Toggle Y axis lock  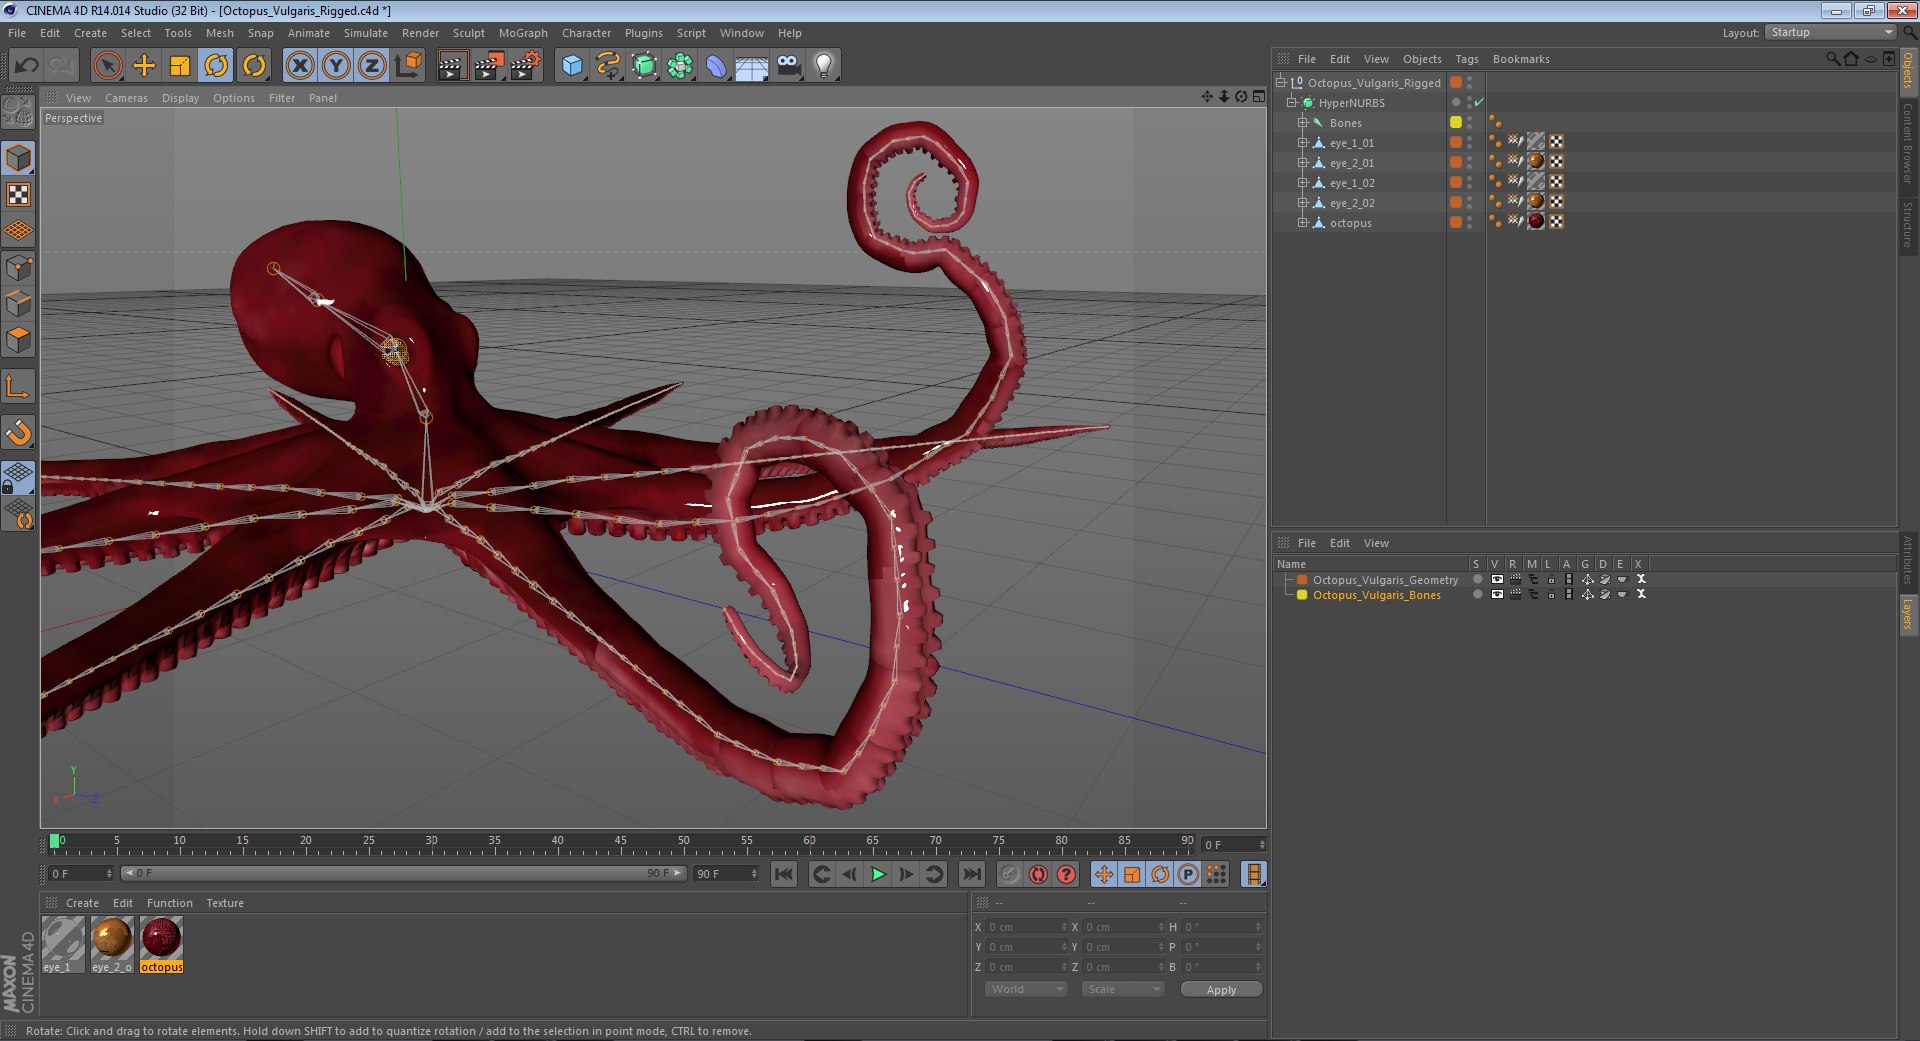point(336,66)
